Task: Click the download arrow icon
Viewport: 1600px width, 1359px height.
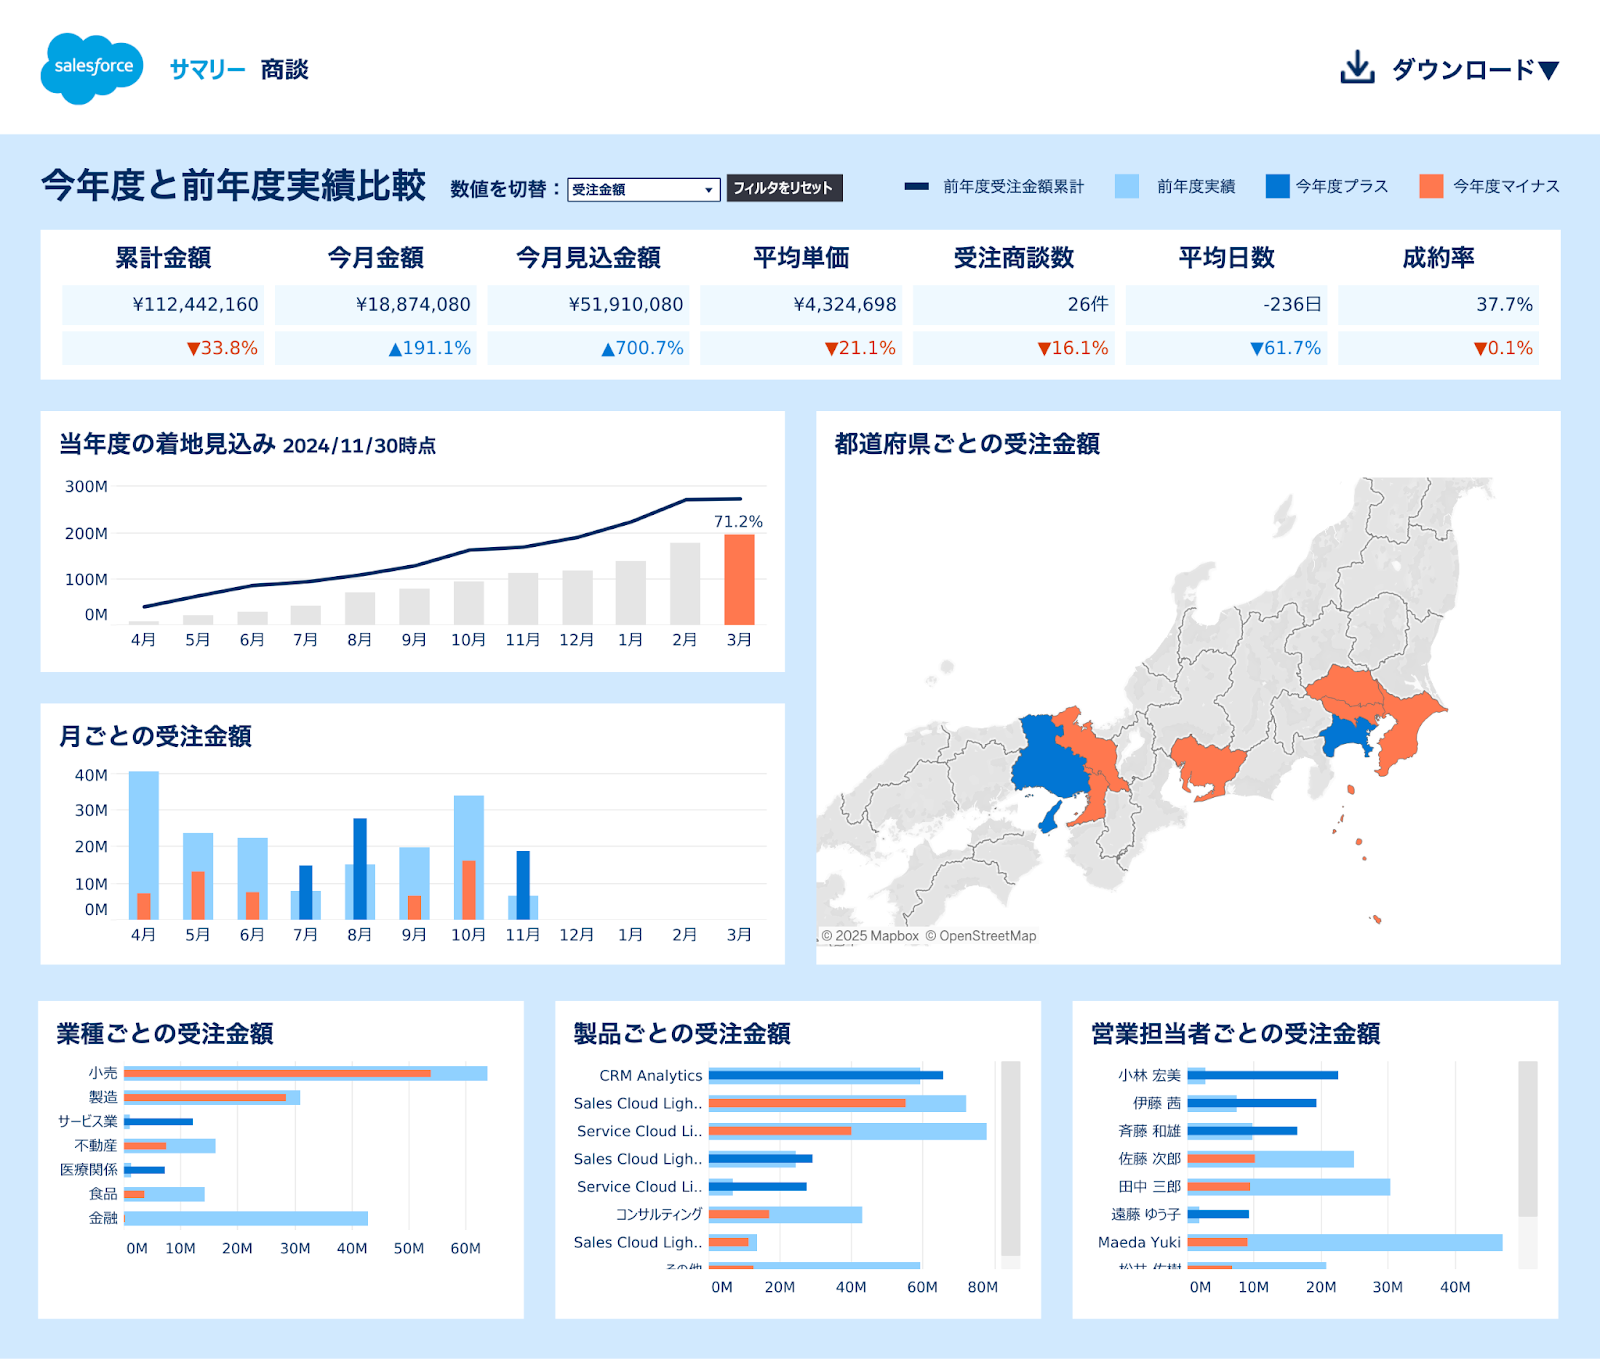Action: tap(1357, 68)
